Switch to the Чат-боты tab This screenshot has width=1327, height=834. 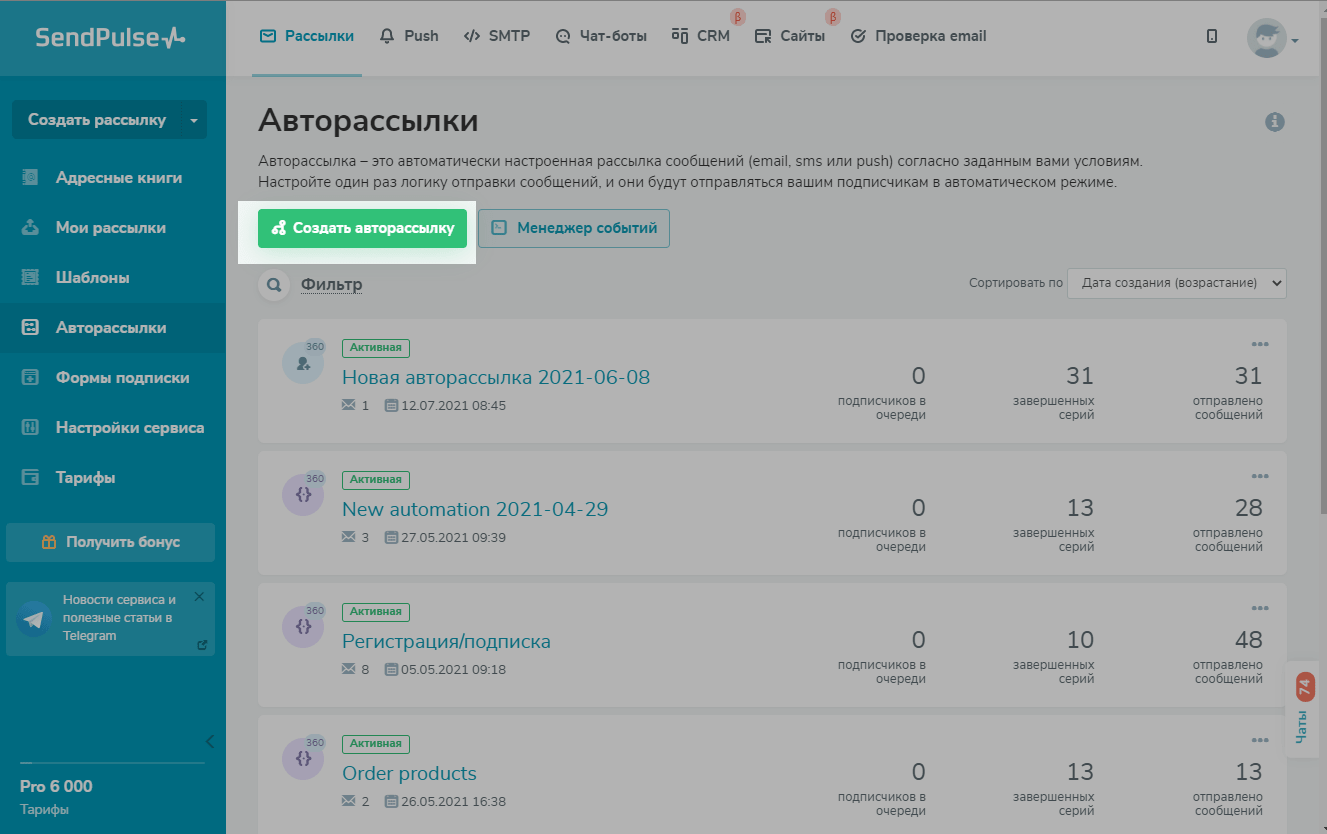[602, 37]
